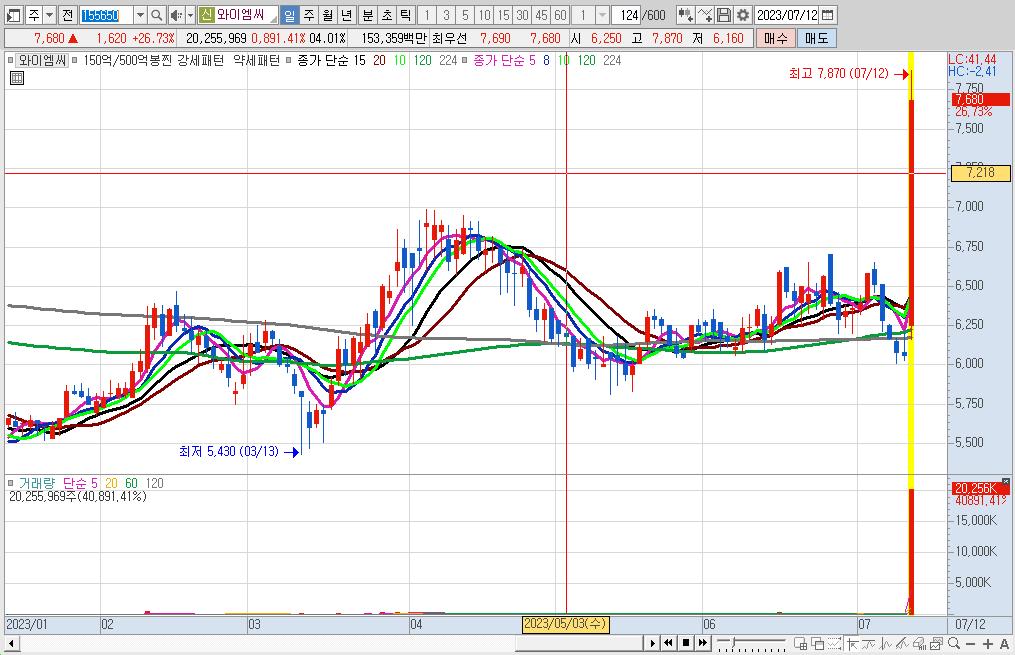Choose the 5 interval button
The image size is (1015, 655).
(465, 14)
